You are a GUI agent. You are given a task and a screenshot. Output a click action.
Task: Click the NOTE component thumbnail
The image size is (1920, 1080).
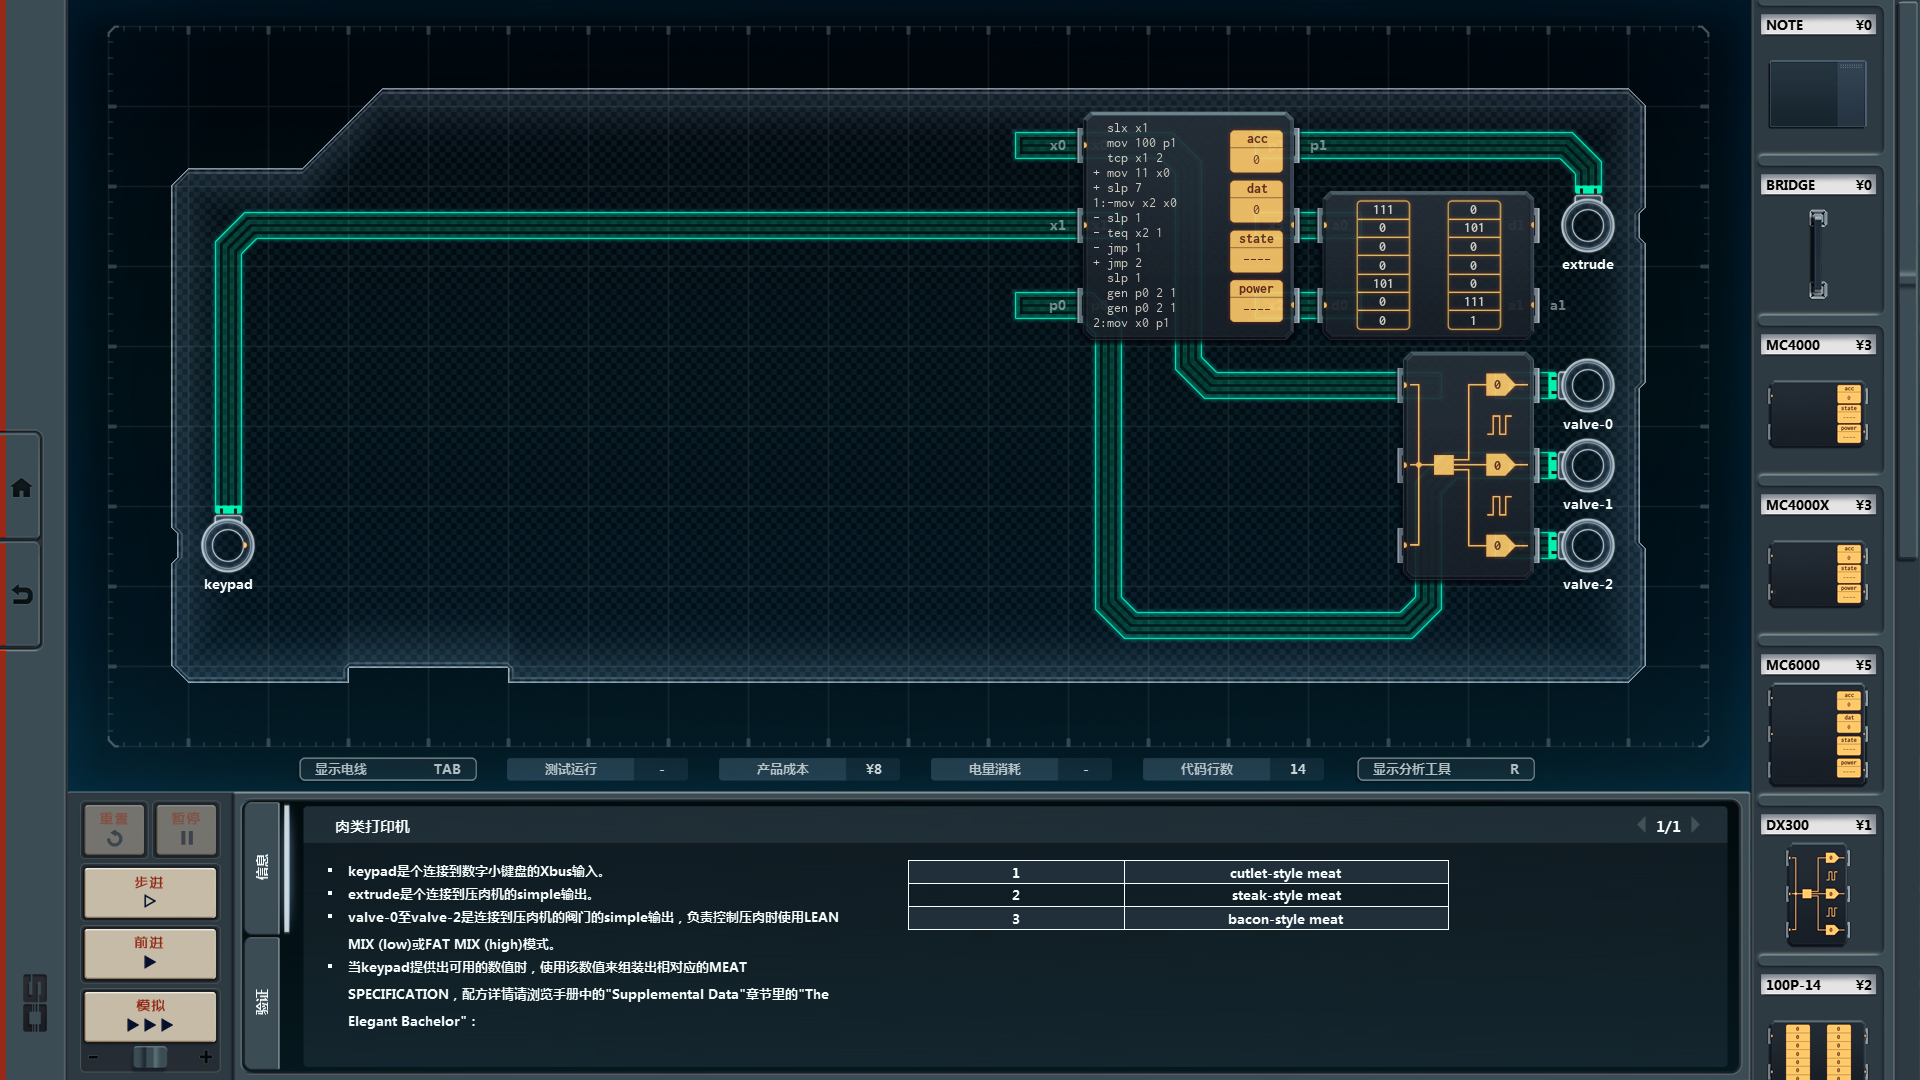(x=1817, y=94)
